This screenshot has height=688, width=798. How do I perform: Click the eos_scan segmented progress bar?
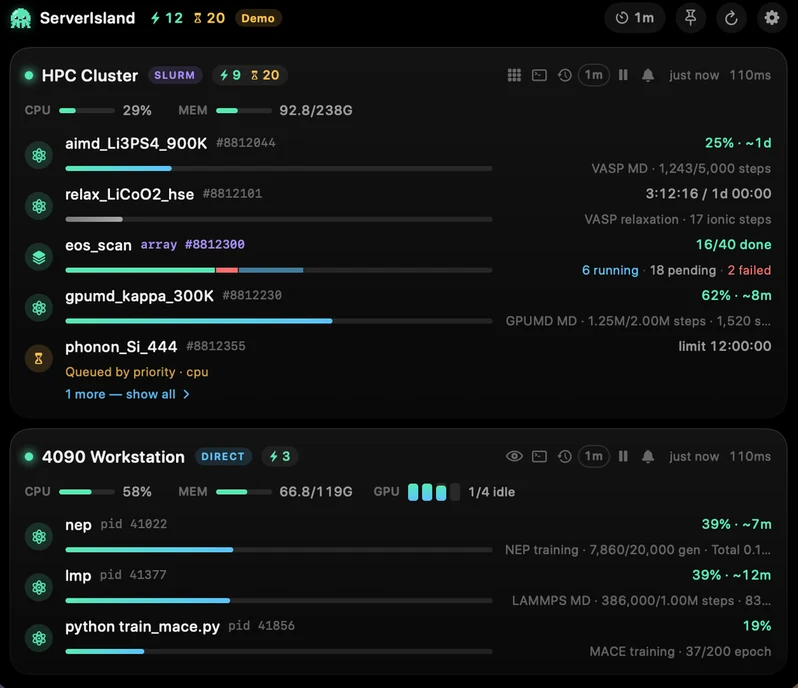click(278, 270)
